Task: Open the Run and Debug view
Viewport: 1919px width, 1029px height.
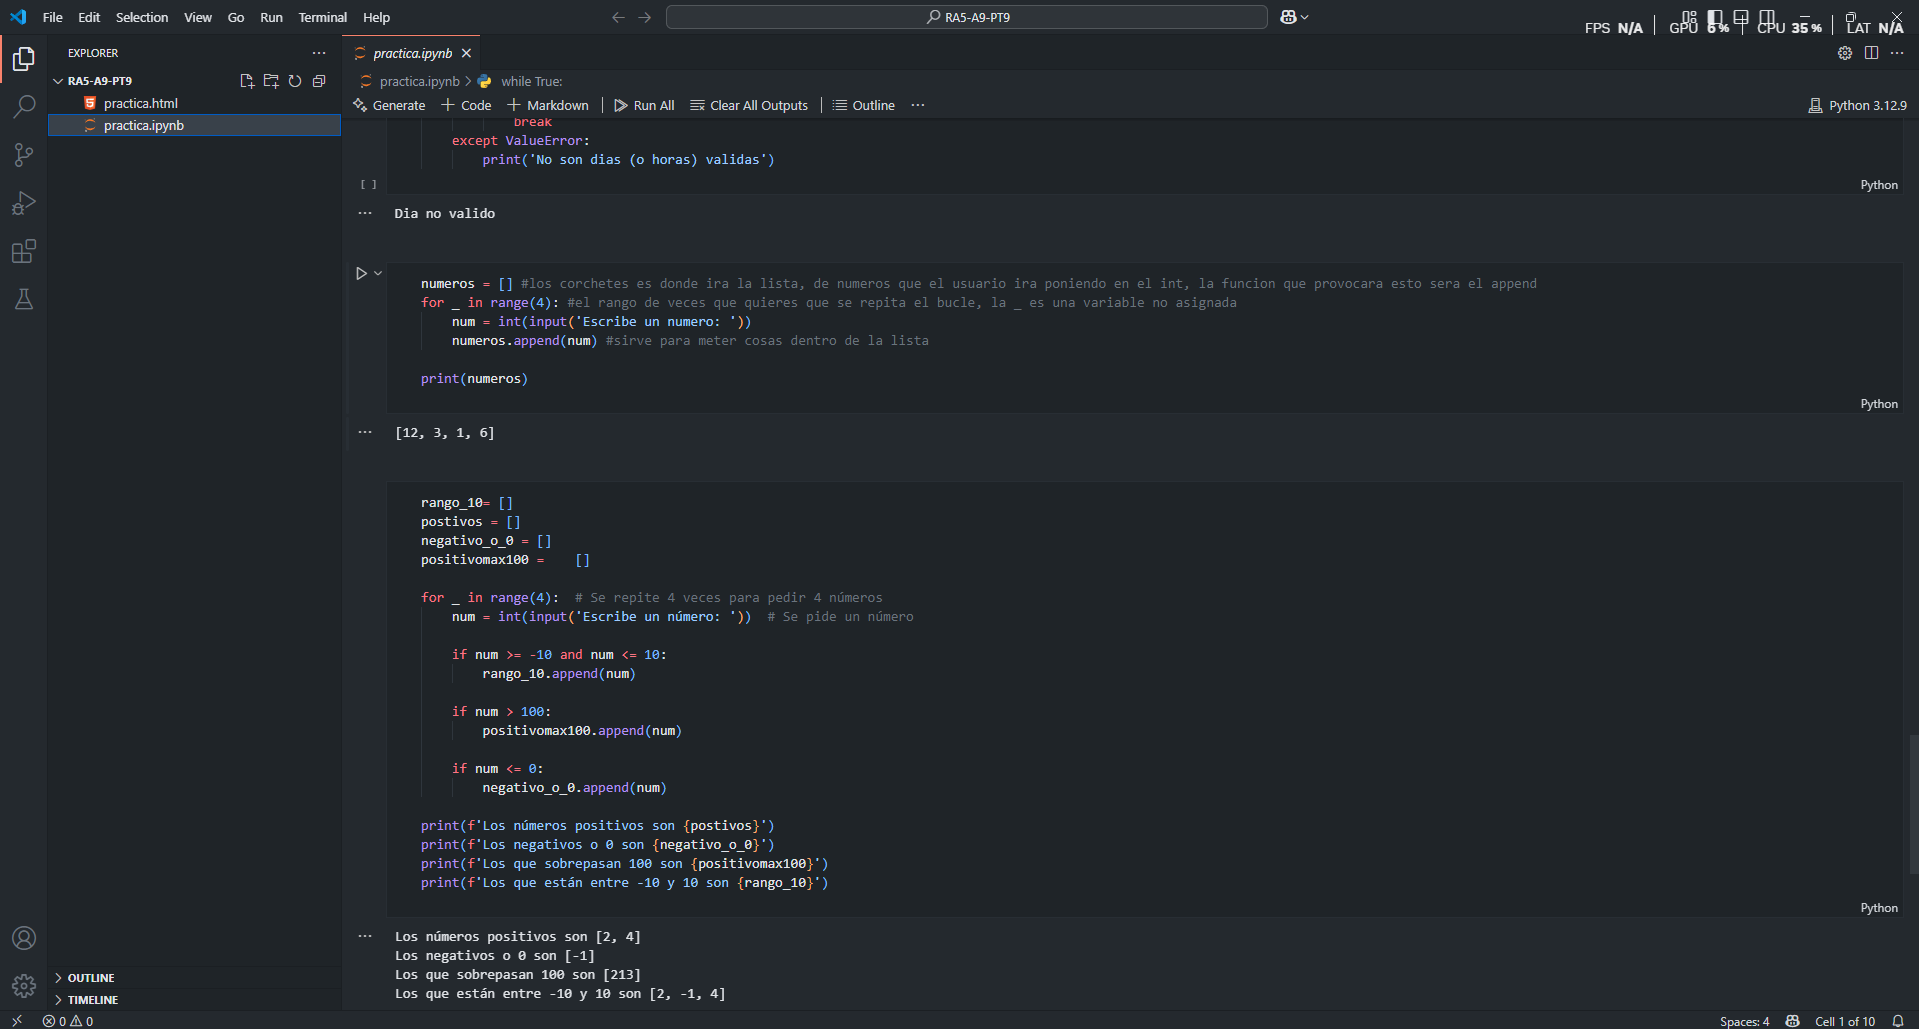Action: [x=24, y=203]
